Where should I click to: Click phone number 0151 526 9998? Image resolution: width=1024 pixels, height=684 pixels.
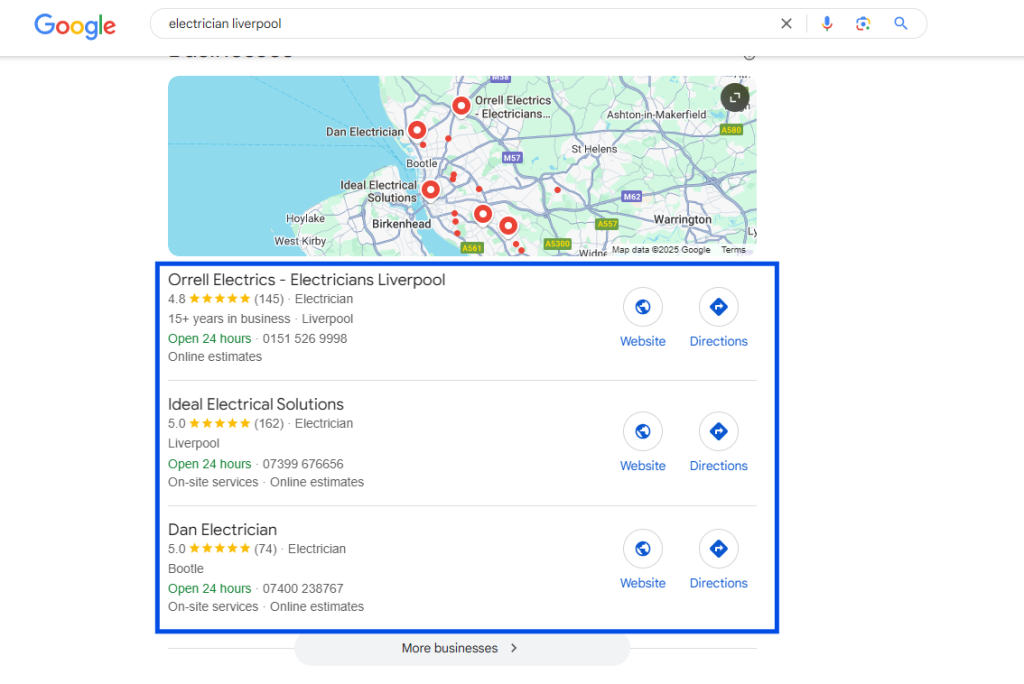[304, 338]
